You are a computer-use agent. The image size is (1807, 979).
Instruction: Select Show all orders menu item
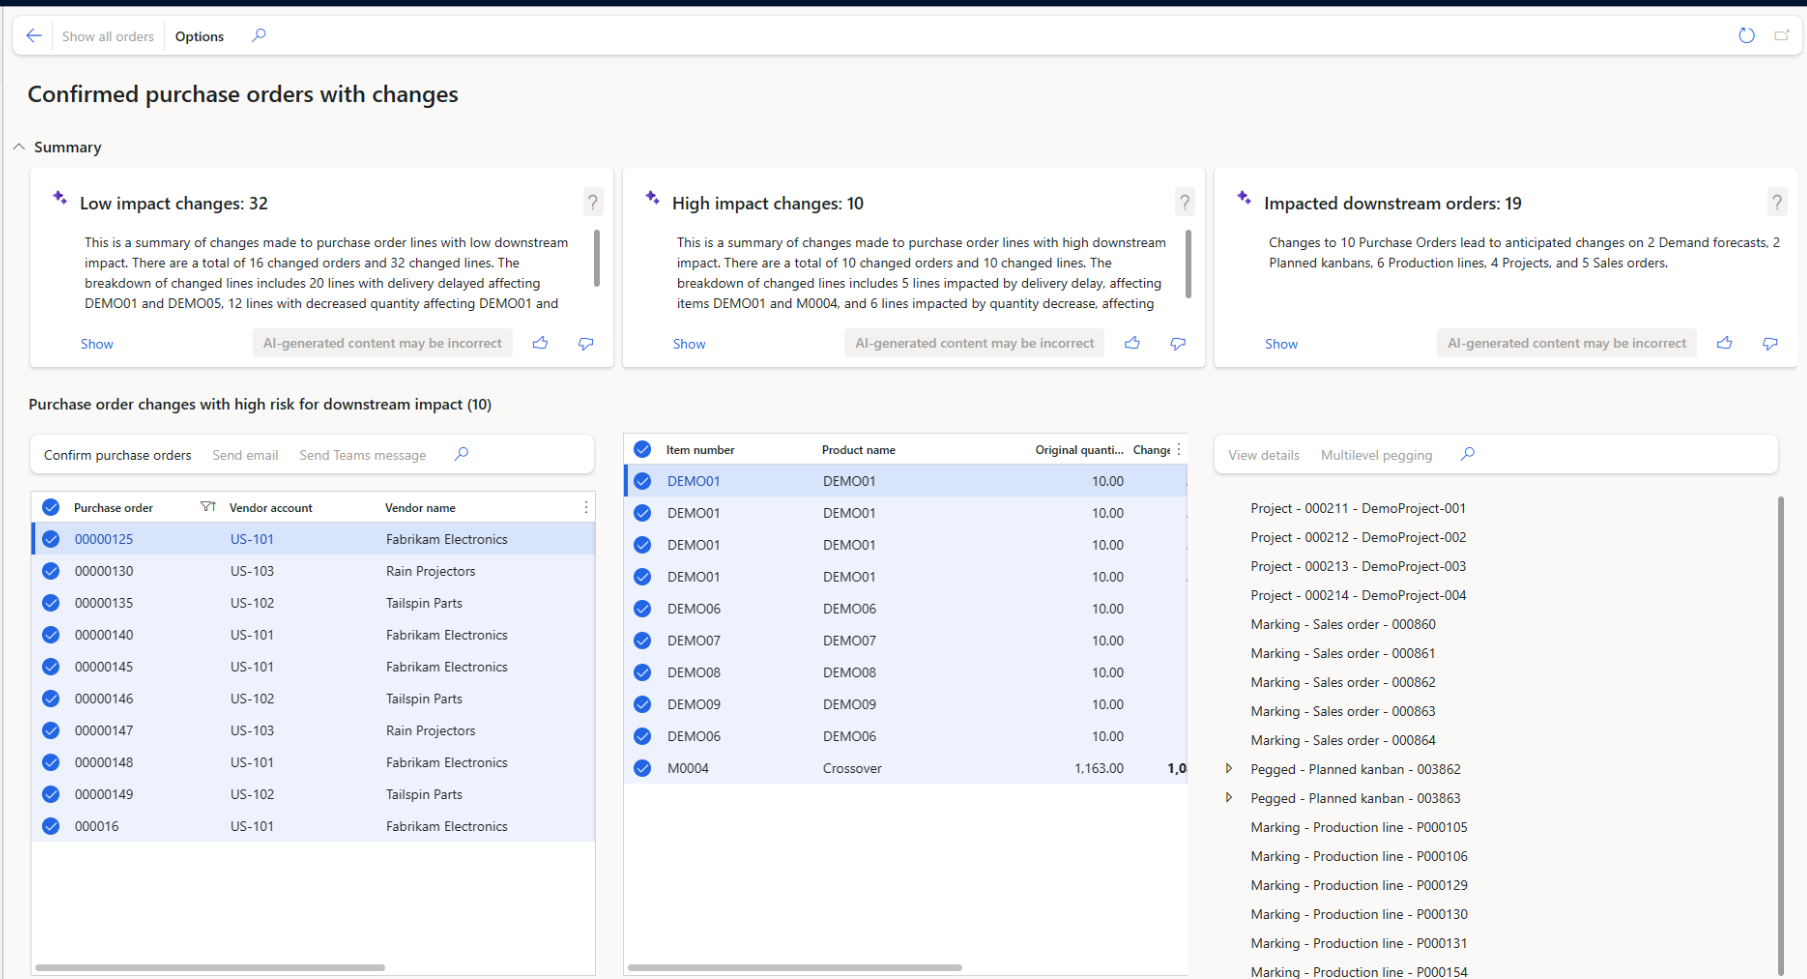108,36
